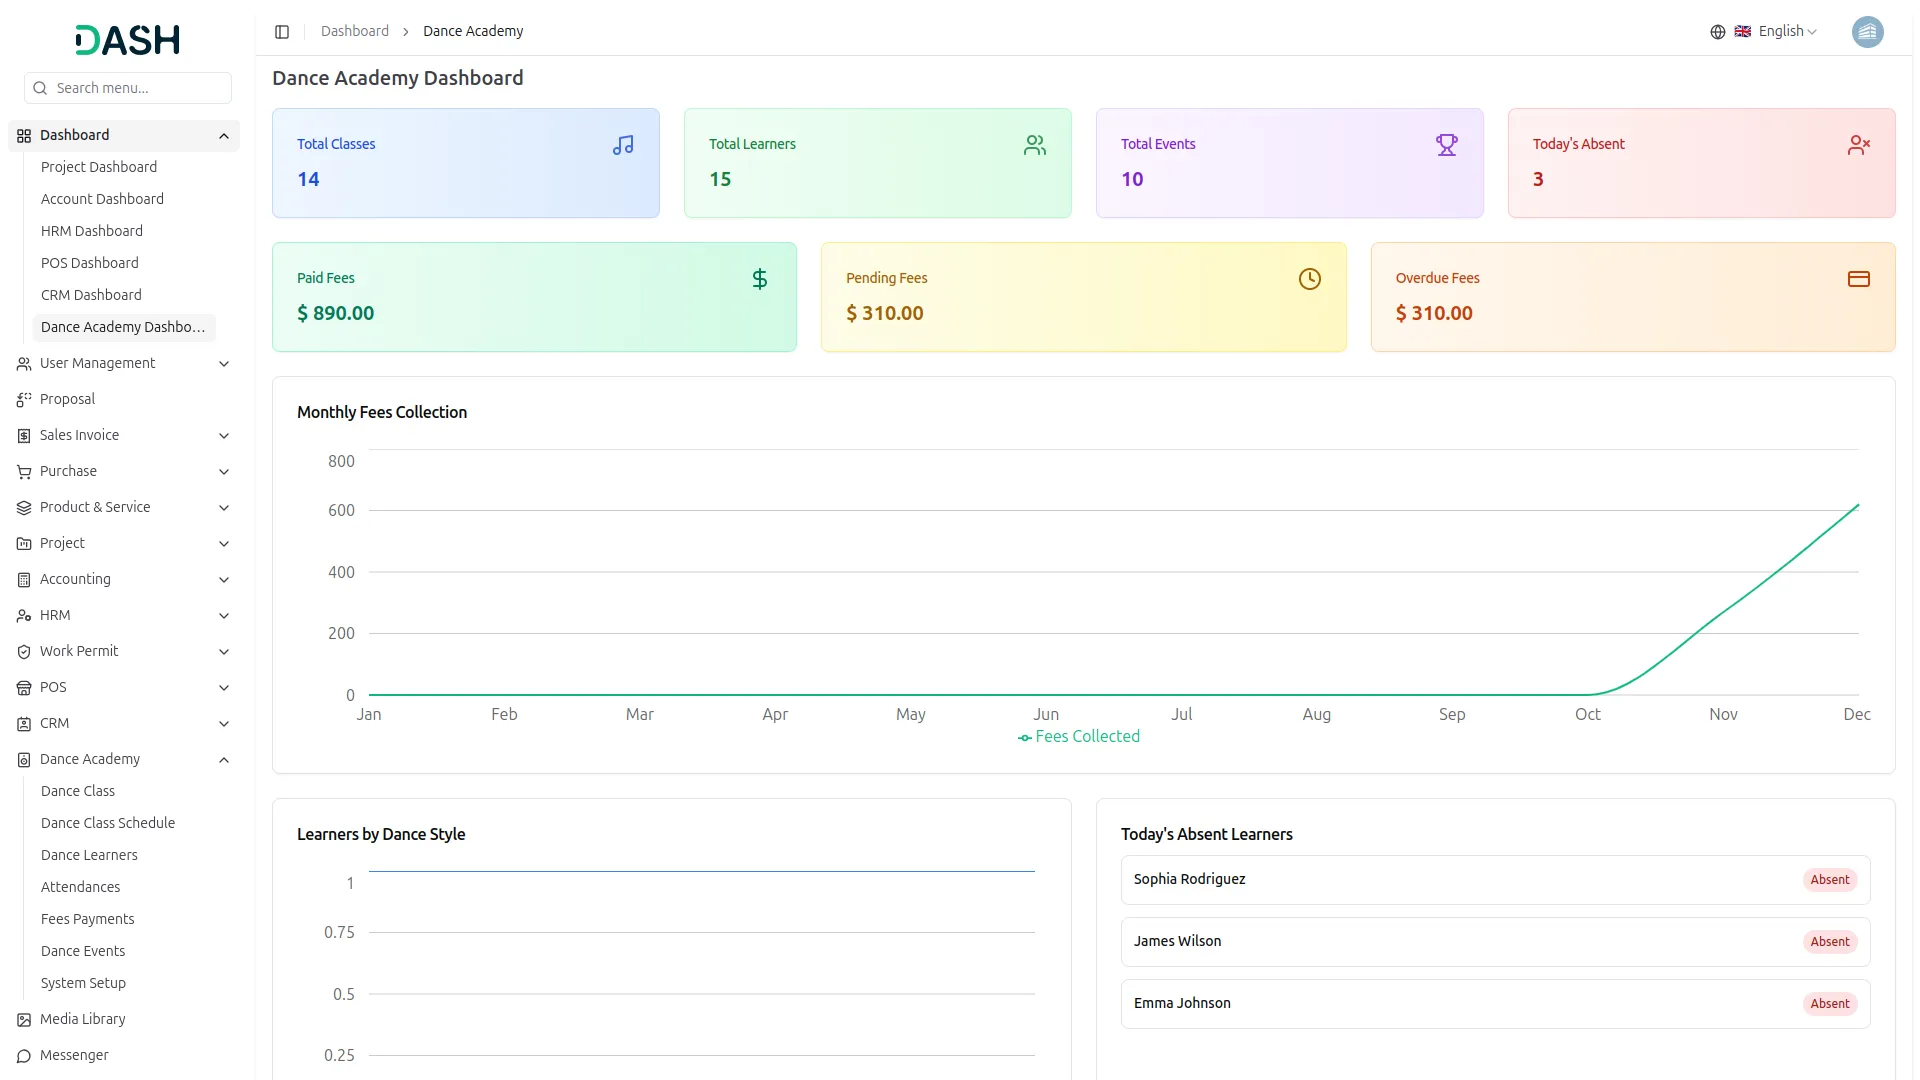
Task: Click the trophy icon in Total Events
Action: coord(1446,145)
